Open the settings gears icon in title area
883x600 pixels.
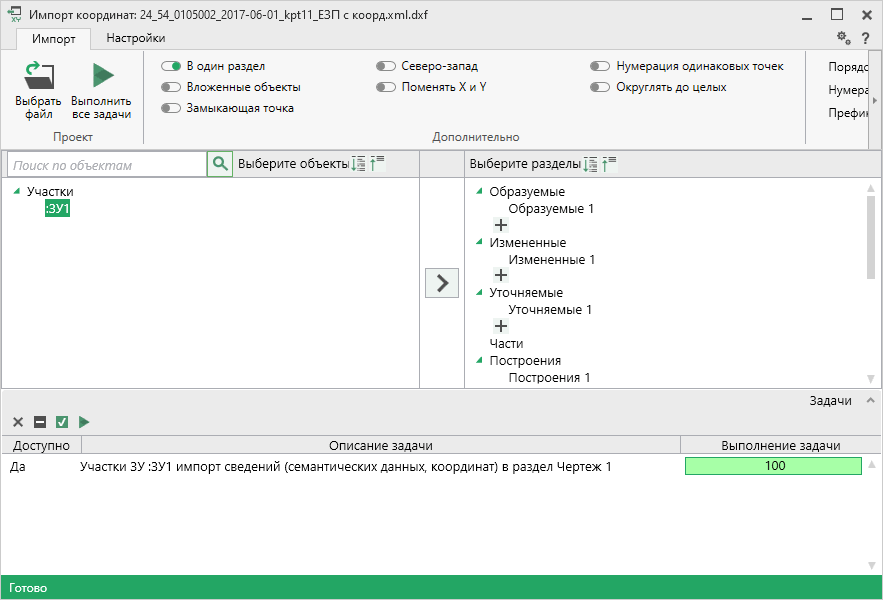pos(843,37)
